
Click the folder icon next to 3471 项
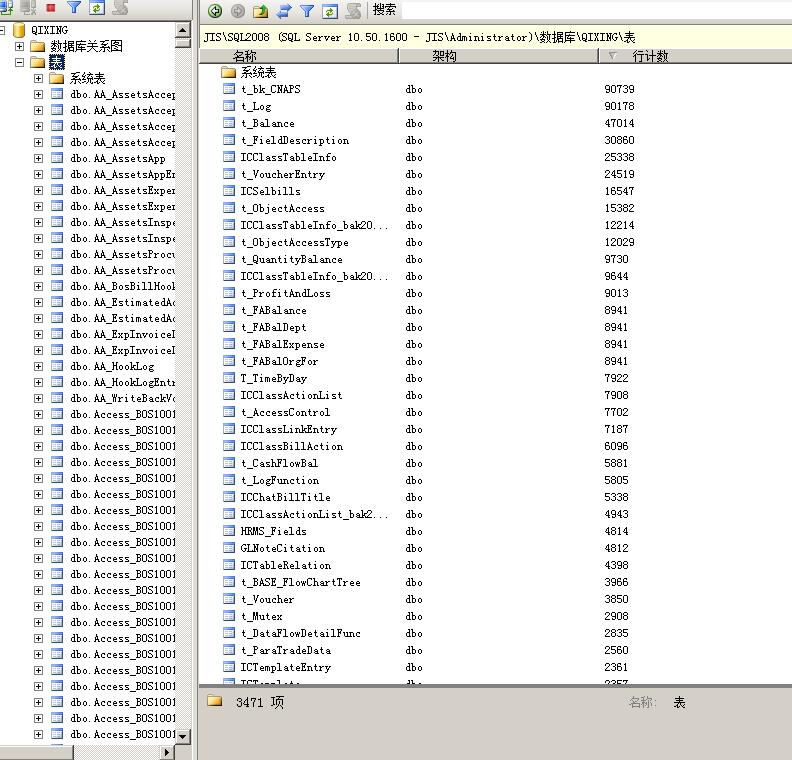tap(215, 701)
